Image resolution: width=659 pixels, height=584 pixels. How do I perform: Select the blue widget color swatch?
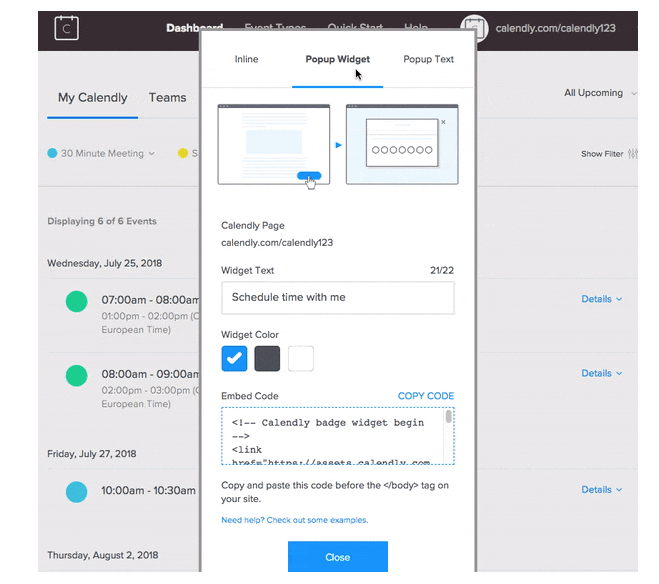pos(234,358)
